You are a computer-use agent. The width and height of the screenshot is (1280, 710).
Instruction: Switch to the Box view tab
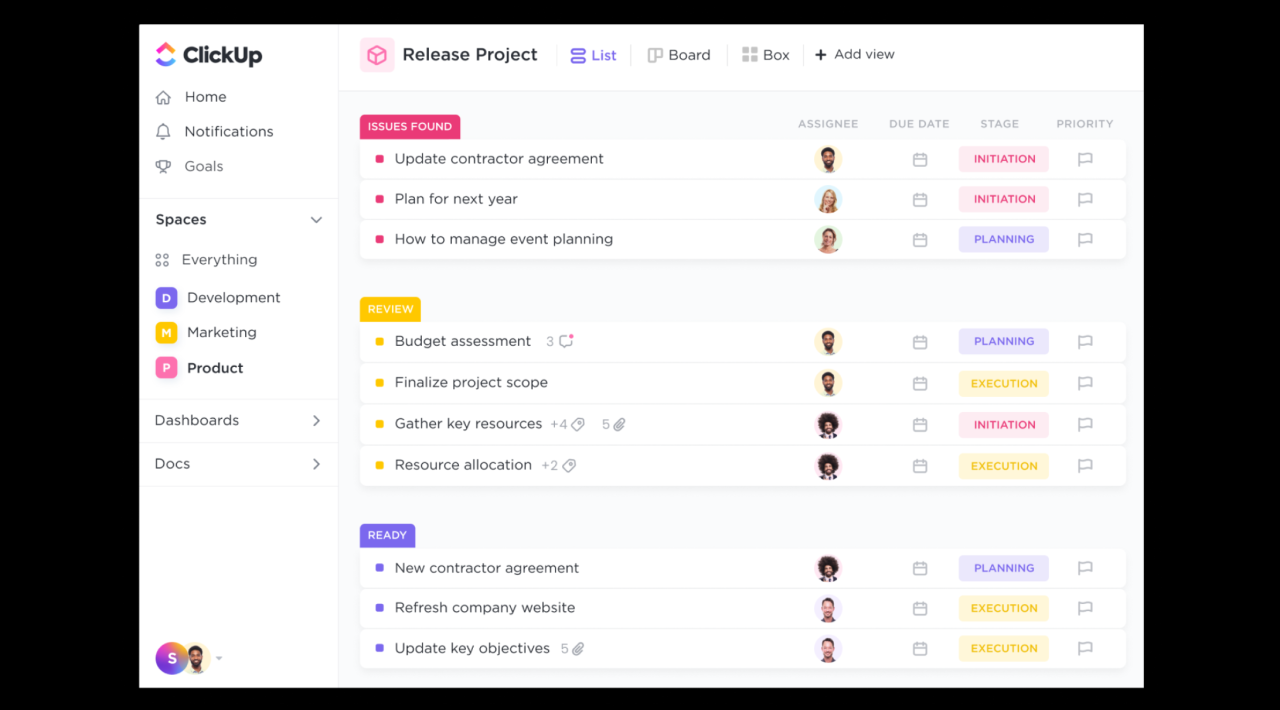pyautogui.click(x=766, y=54)
